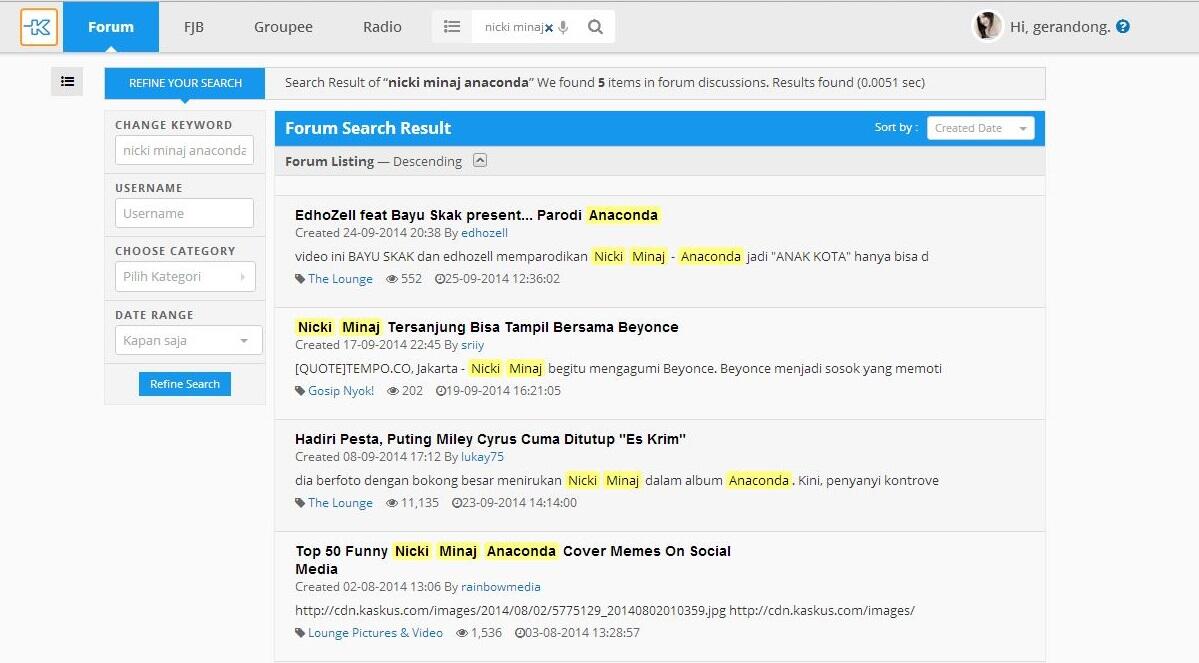The image size is (1199, 663).
Task: Click the Hi, gerandong. greeting
Action: (x=1060, y=27)
